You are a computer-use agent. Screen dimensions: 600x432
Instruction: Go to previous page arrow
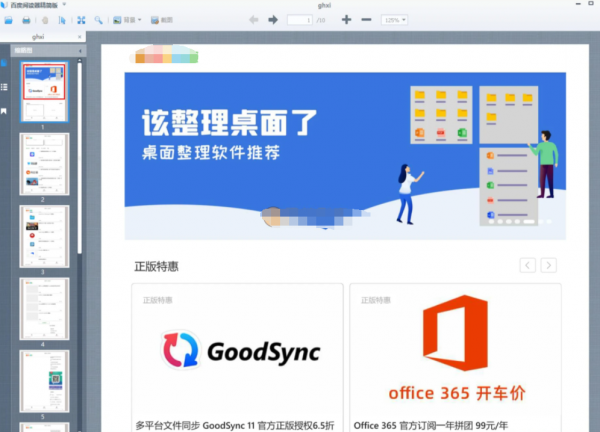coord(254,20)
